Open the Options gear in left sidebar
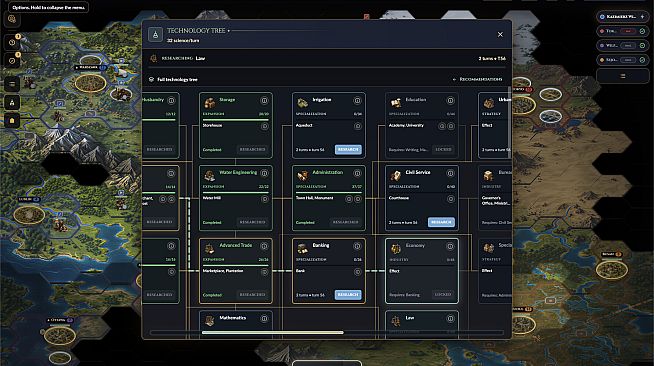The height and width of the screenshot is (366, 654). coord(12,19)
